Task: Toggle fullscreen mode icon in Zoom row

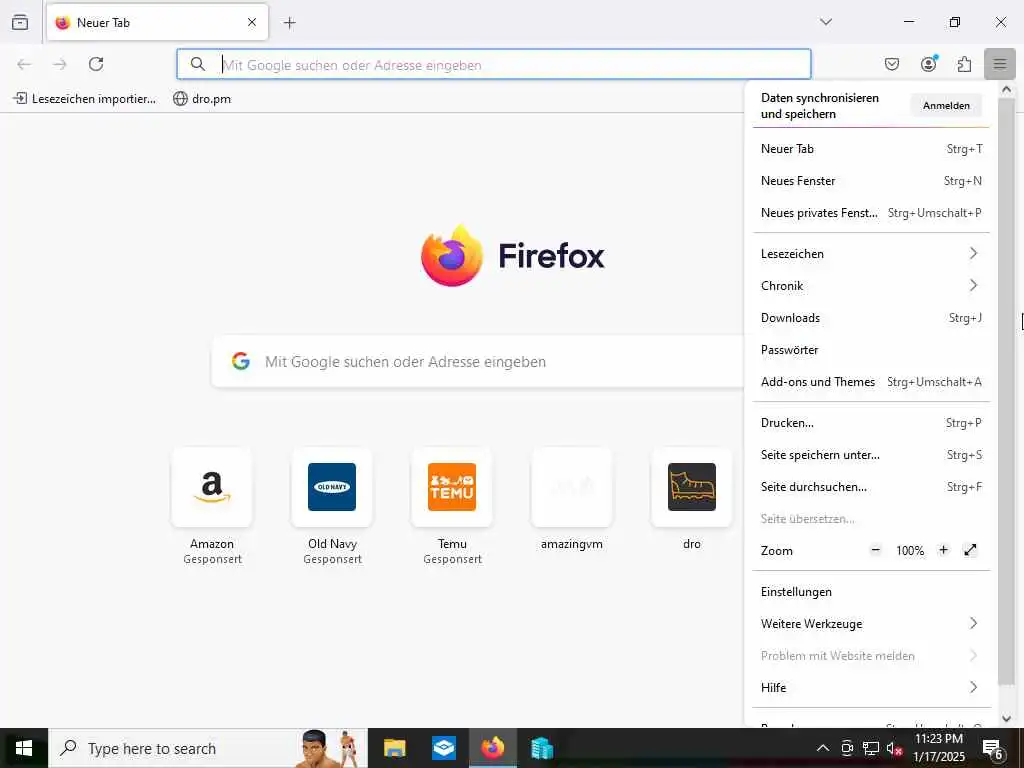Action: coord(970,550)
